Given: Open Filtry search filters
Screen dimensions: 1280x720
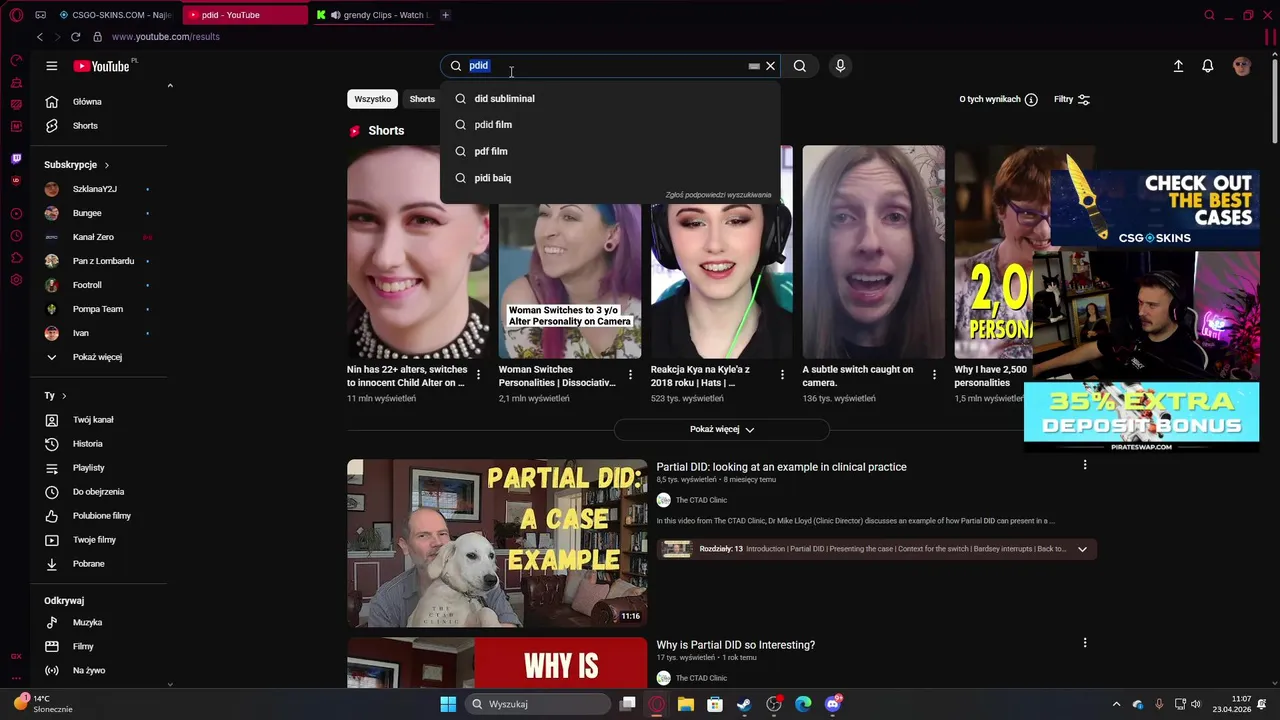Looking at the screenshot, I should (x=1072, y=100).
